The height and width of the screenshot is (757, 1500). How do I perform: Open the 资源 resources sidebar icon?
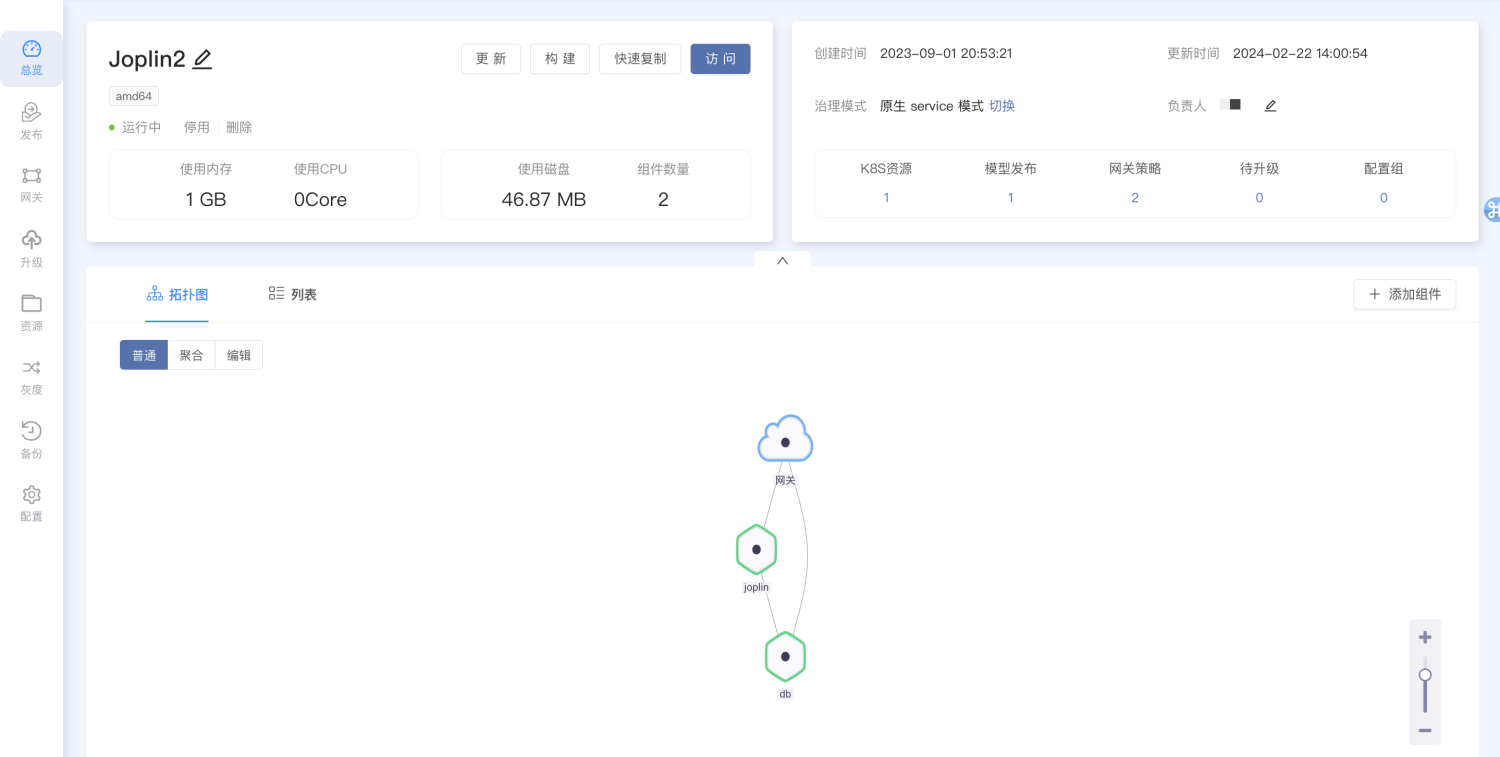31,303
